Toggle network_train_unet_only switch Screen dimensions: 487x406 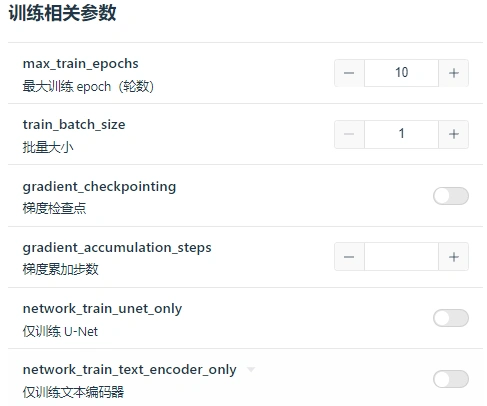coord(451,318)
